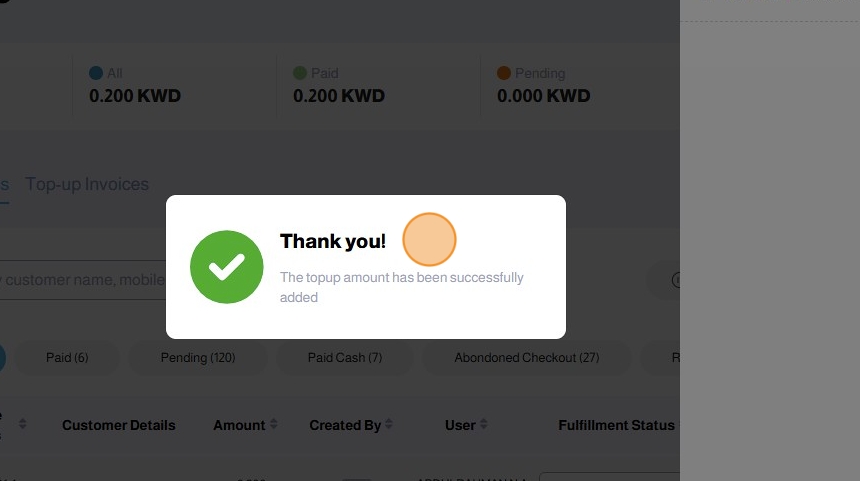
Task: Click the orange circle beside Thank you
Action: [x=429, y=240]
